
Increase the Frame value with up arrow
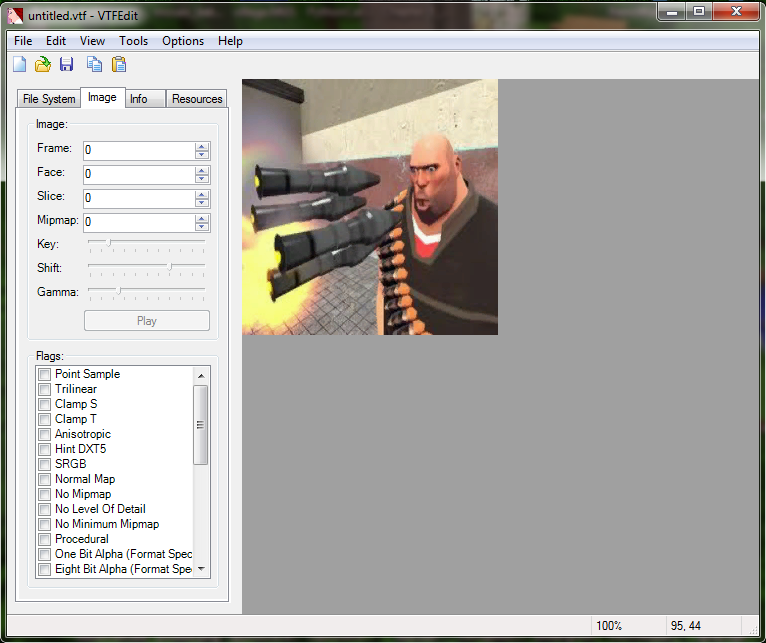coord(202,147)
